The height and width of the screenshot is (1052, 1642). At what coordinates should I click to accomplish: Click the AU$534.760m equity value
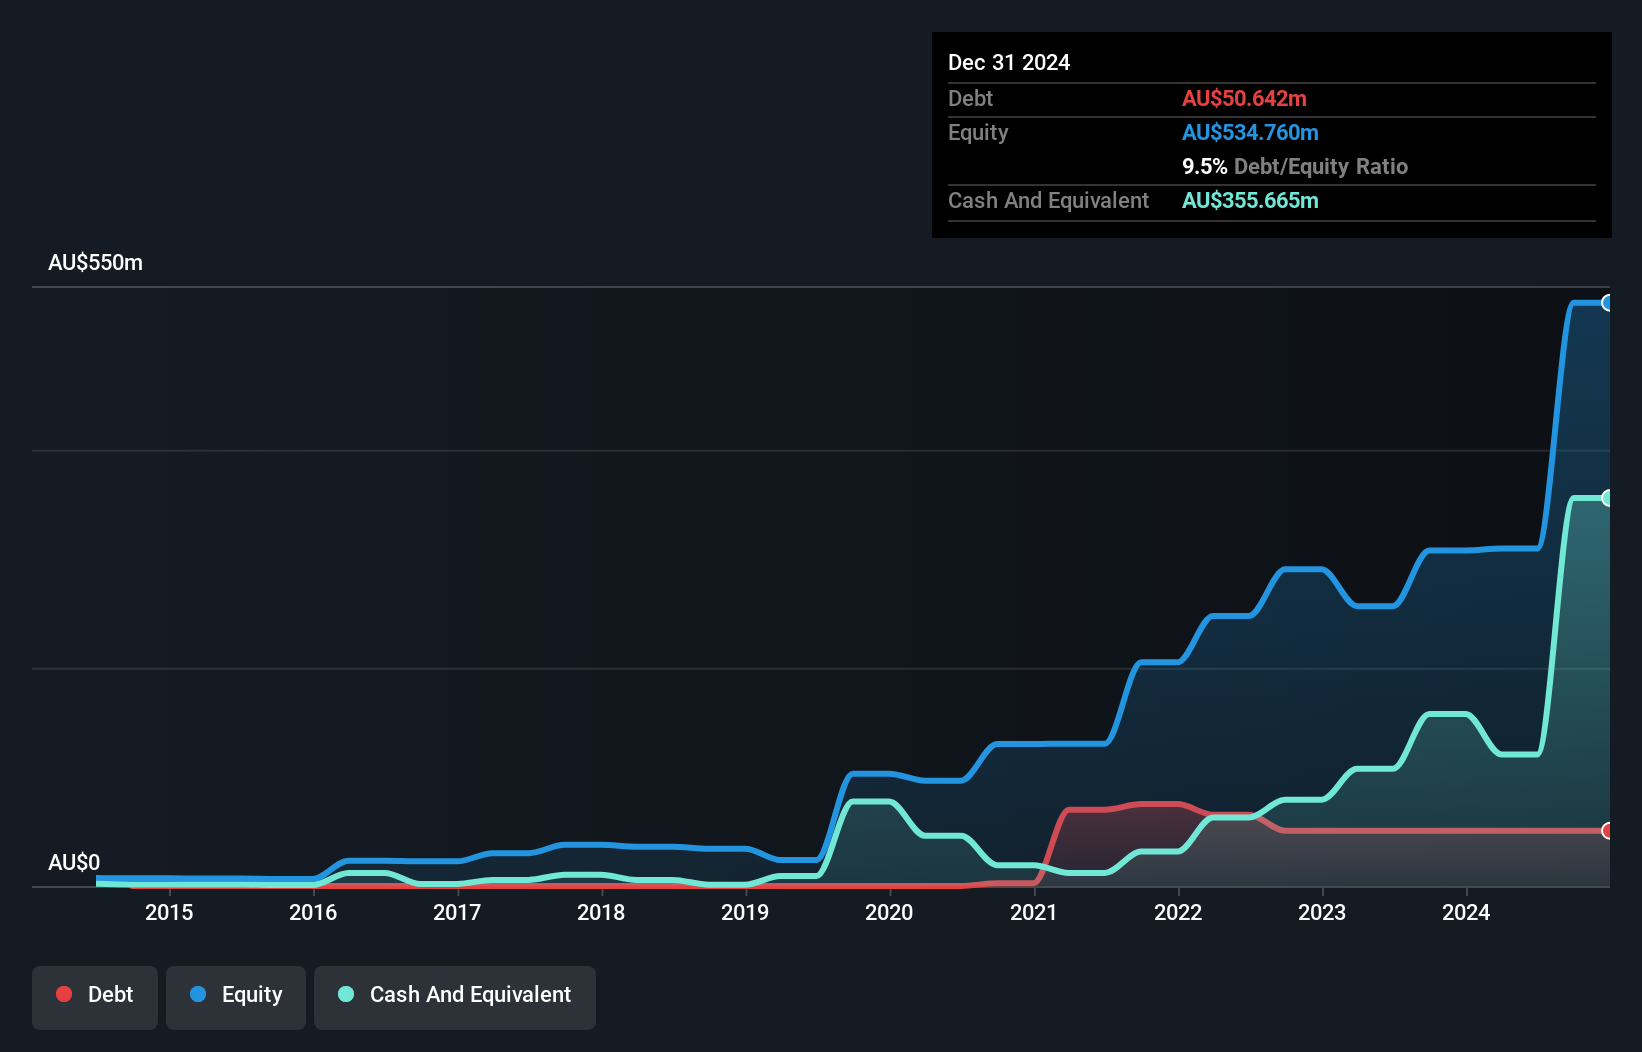pos(1250,132)
